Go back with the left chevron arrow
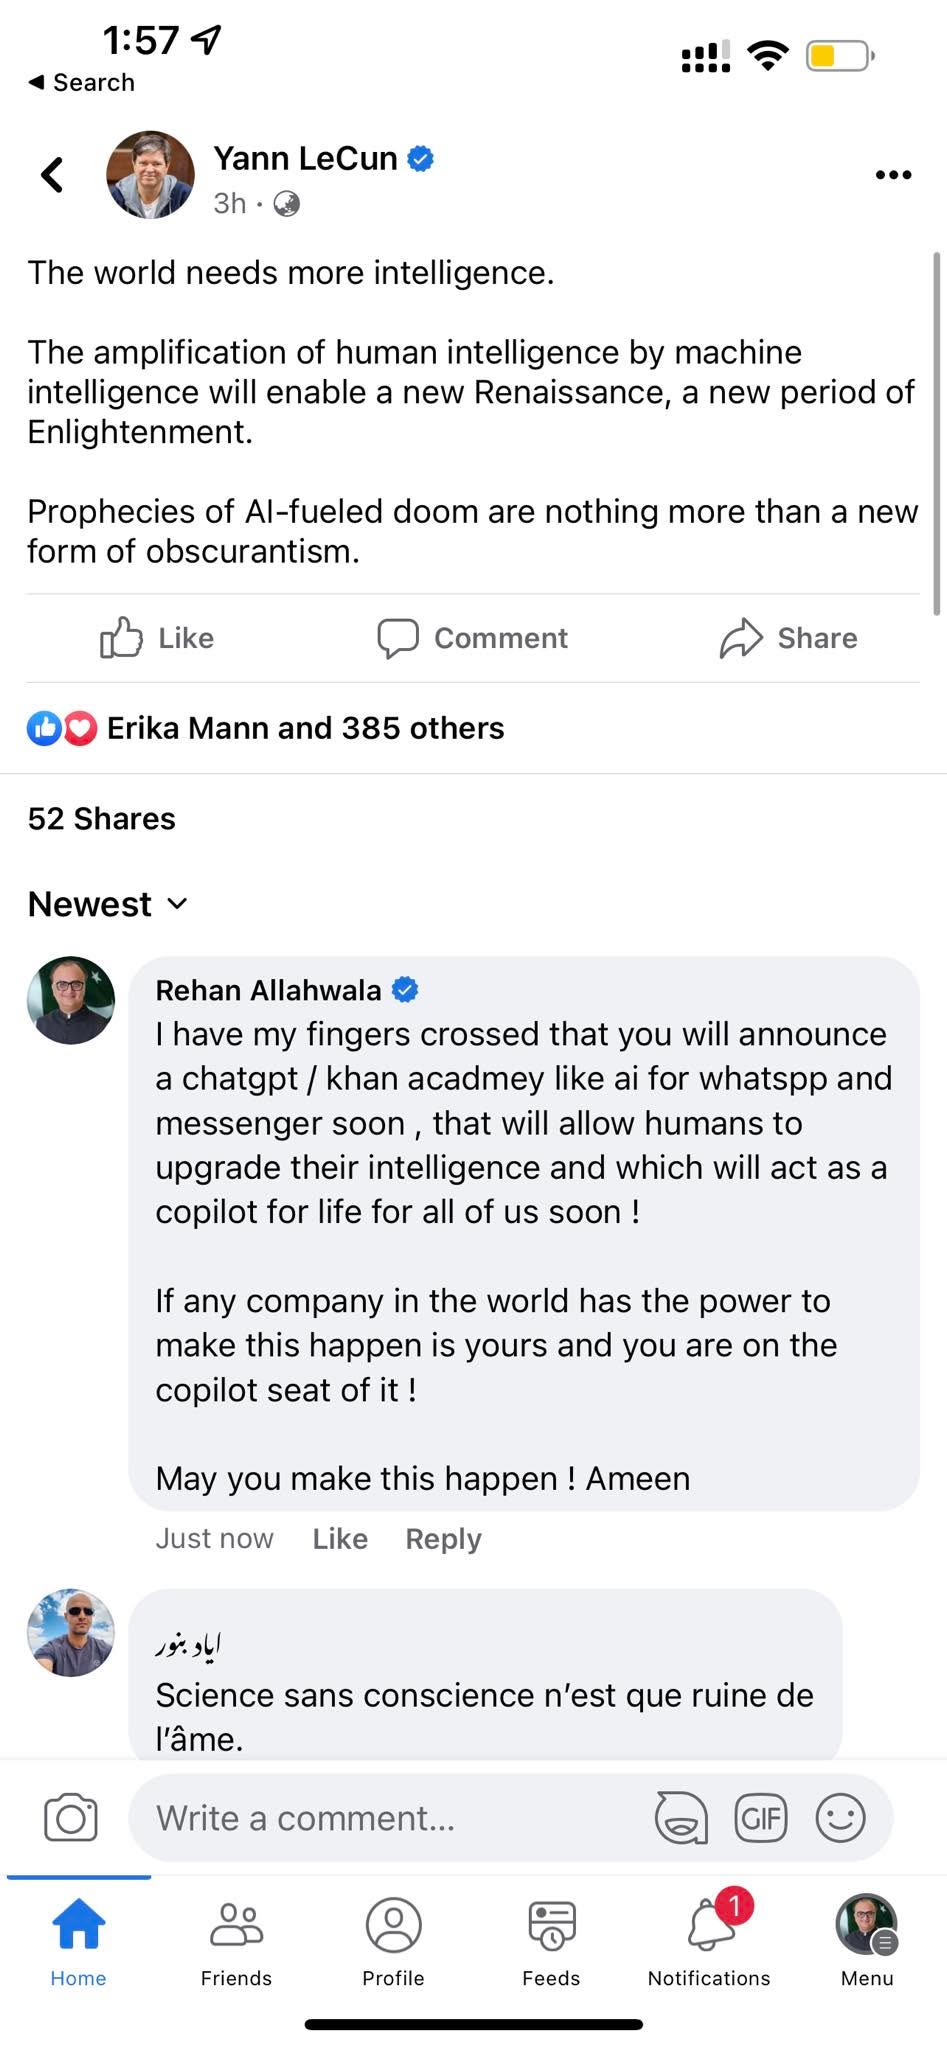The image size is (947, 2048). click(x=52, y=175)
